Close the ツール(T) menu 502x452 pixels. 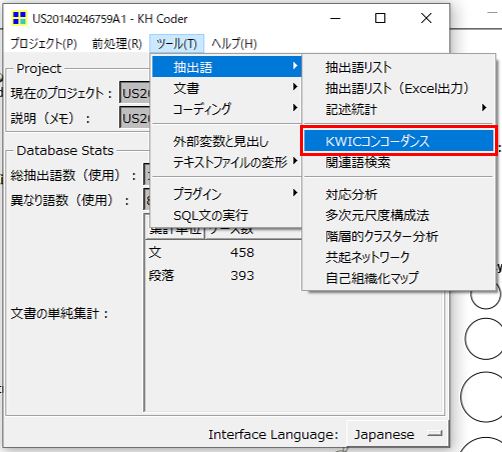click(x=176, y=43)
